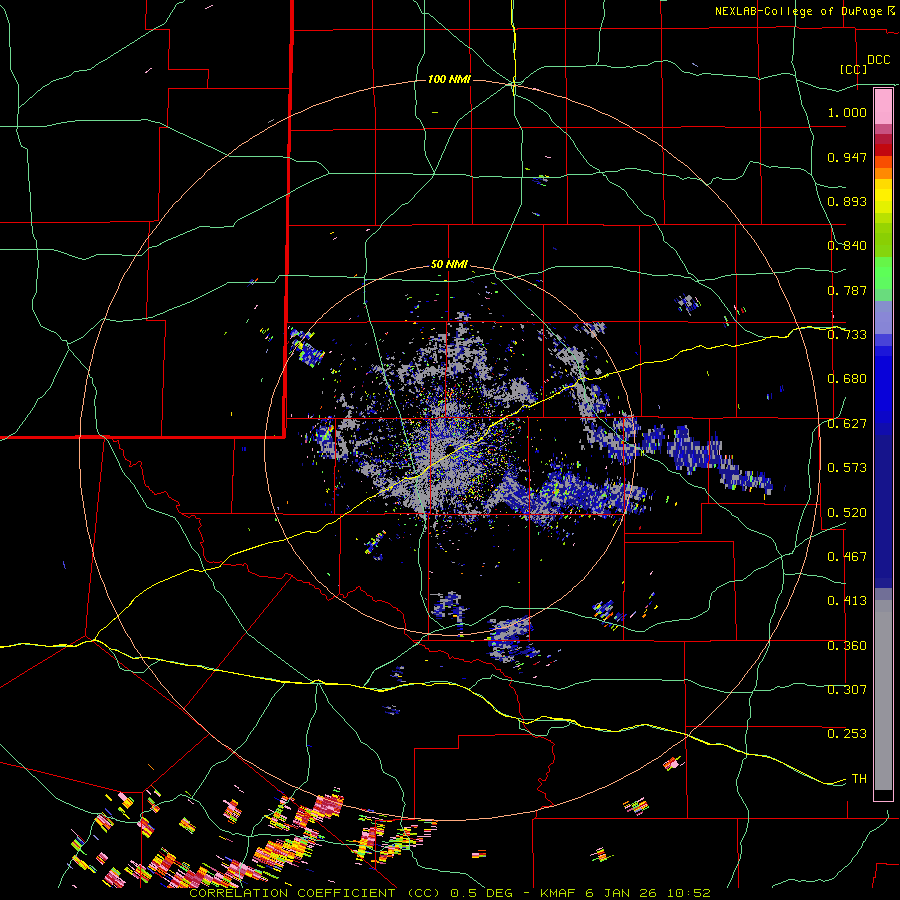Click the [CC] units label

[853, 69]
